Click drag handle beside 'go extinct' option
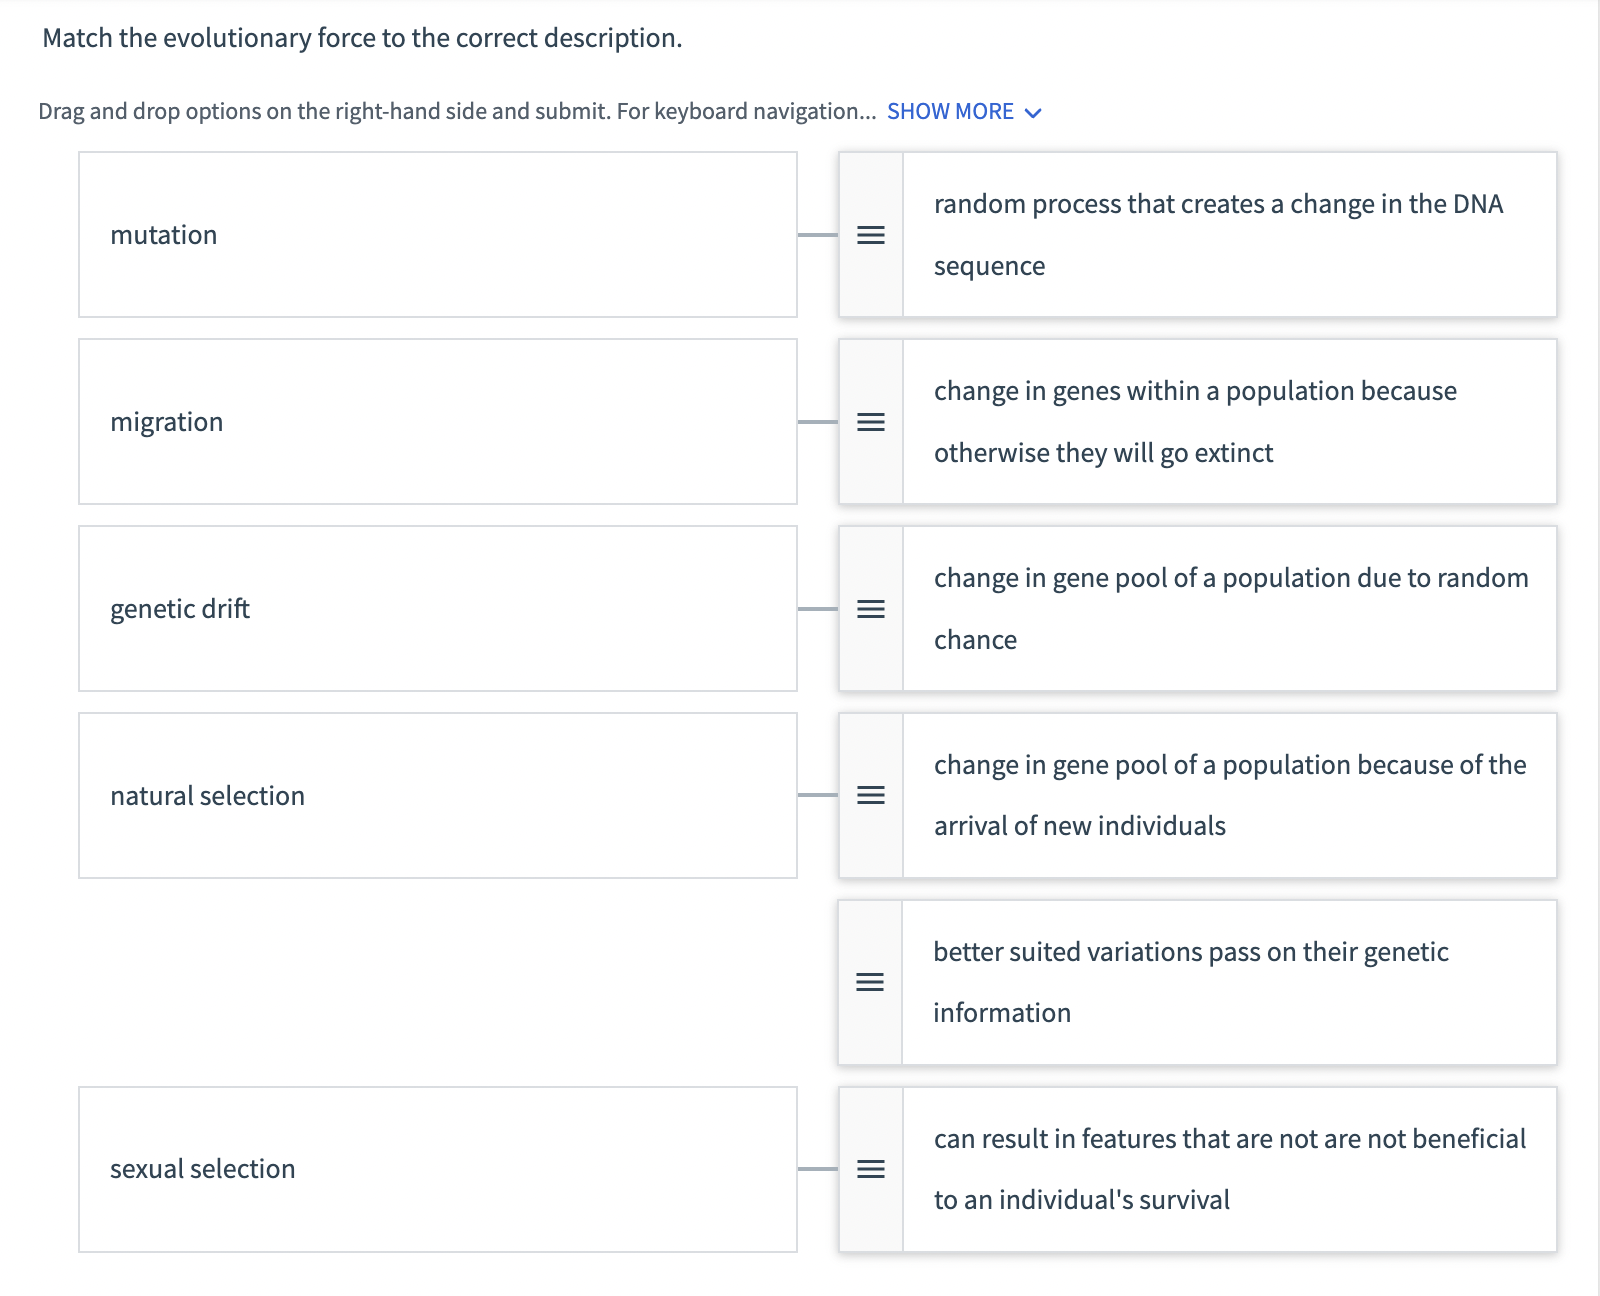This screenshot has height=1296, width=1600. (x=871, y=422)
